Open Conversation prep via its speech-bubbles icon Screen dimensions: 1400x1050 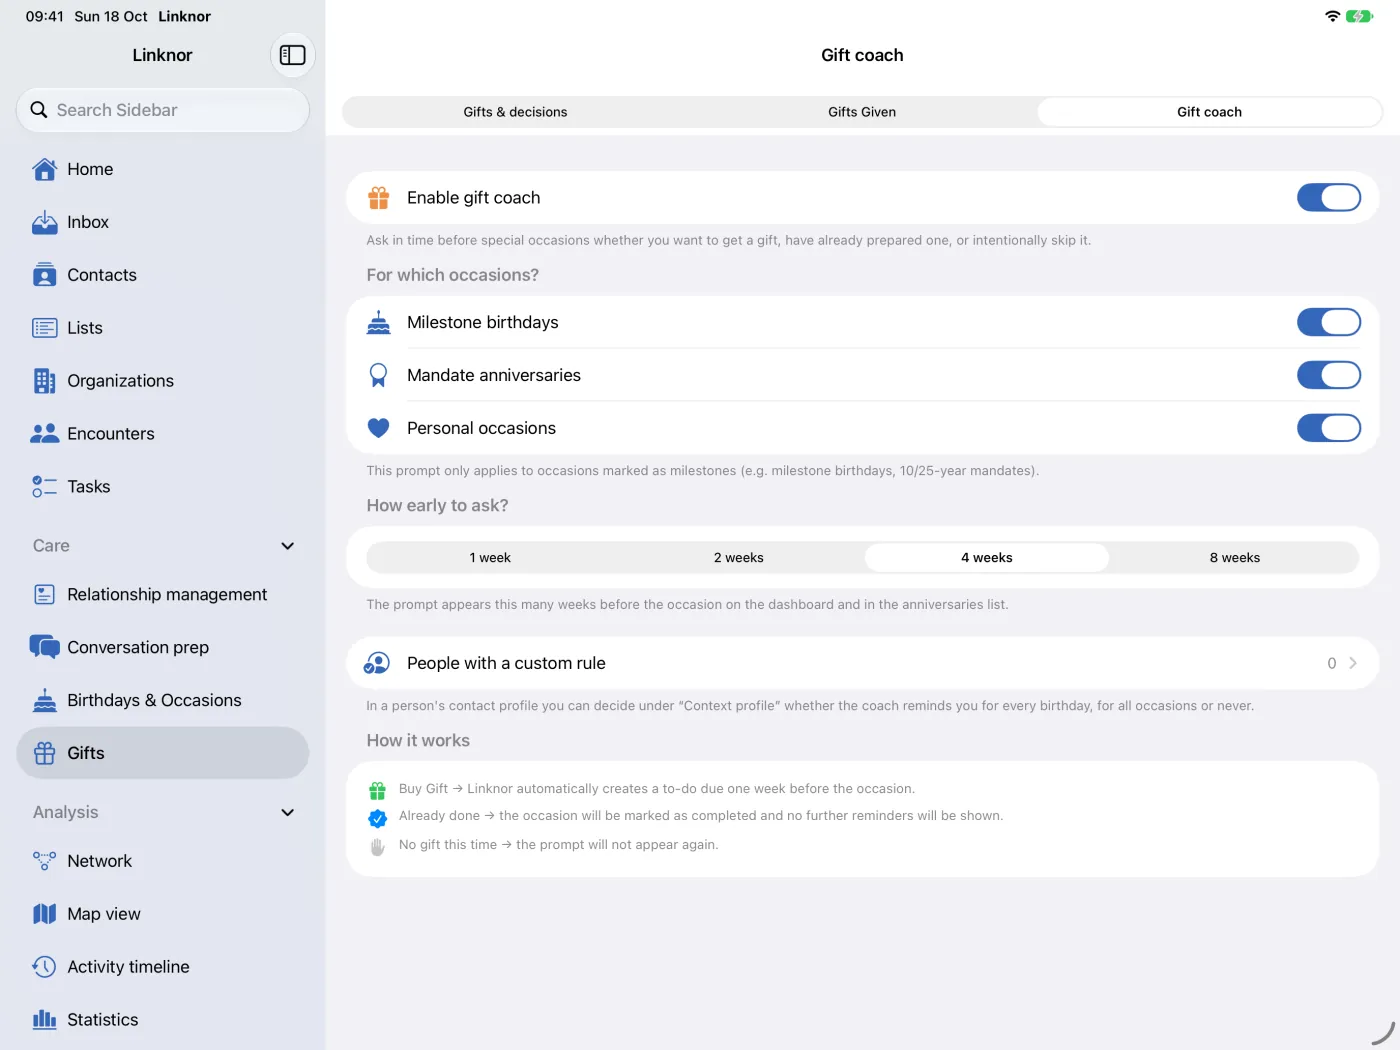[45, 648]
